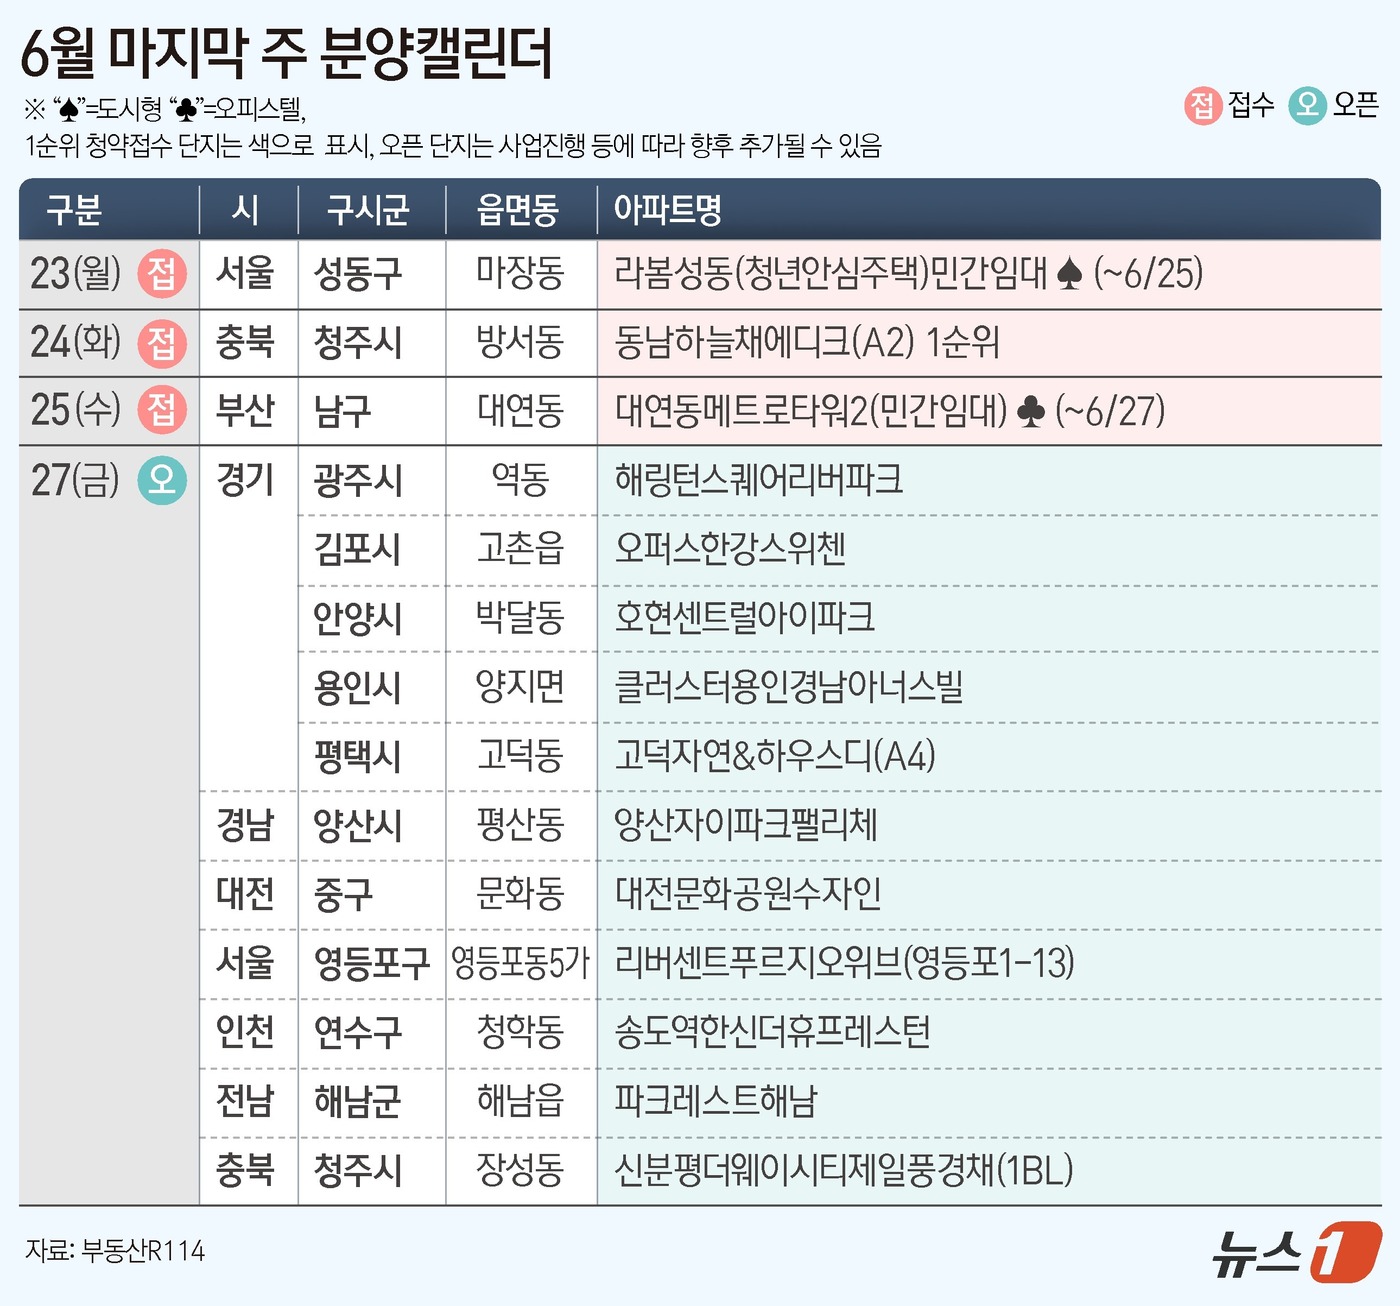
Task: Open the 리버센트푸르지오위브(영등포1-13) entry
Action: click(x=844, y=963)
